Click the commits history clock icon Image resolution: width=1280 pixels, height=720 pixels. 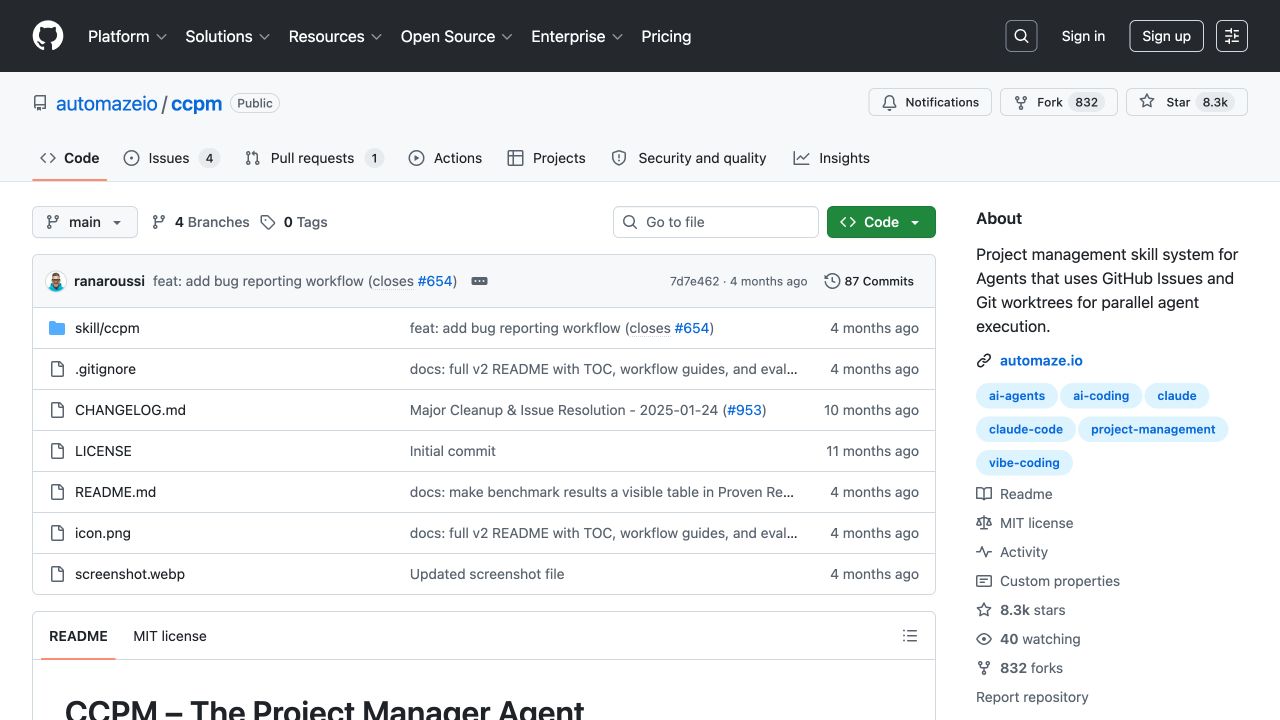click(x=832, y=281)
